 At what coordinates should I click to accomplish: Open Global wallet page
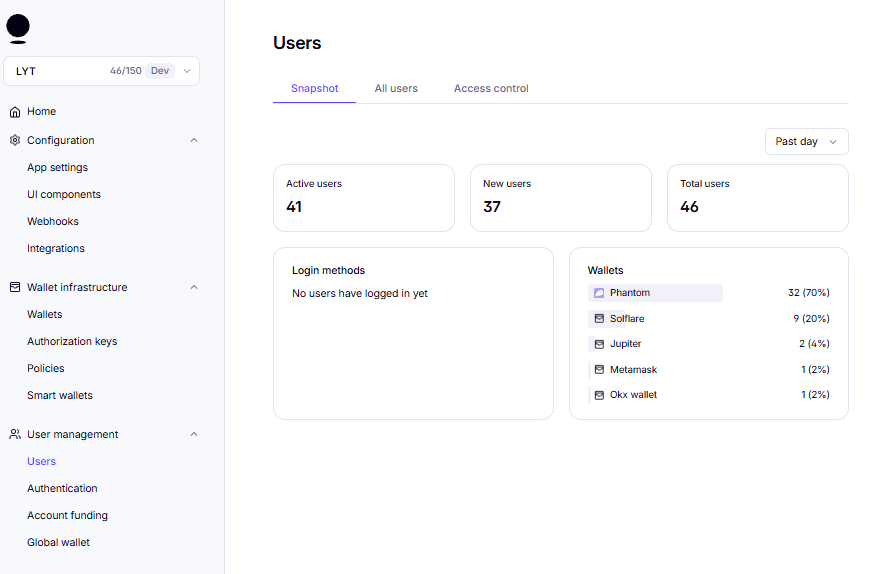(x=58, y=542)
